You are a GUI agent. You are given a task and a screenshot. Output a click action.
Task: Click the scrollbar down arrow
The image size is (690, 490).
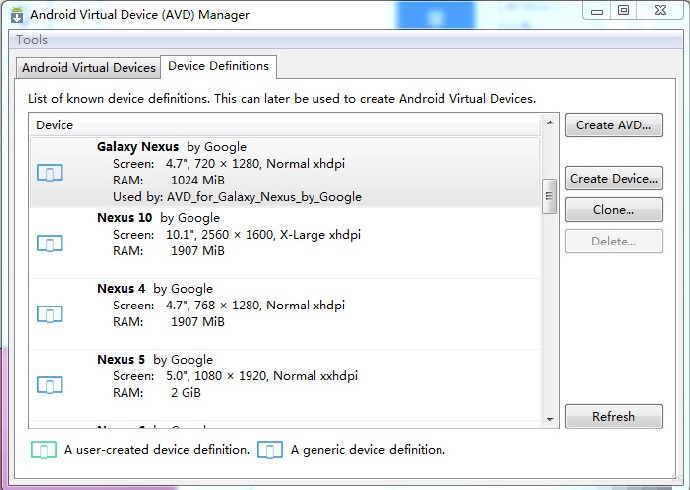(x=550, y=419)
